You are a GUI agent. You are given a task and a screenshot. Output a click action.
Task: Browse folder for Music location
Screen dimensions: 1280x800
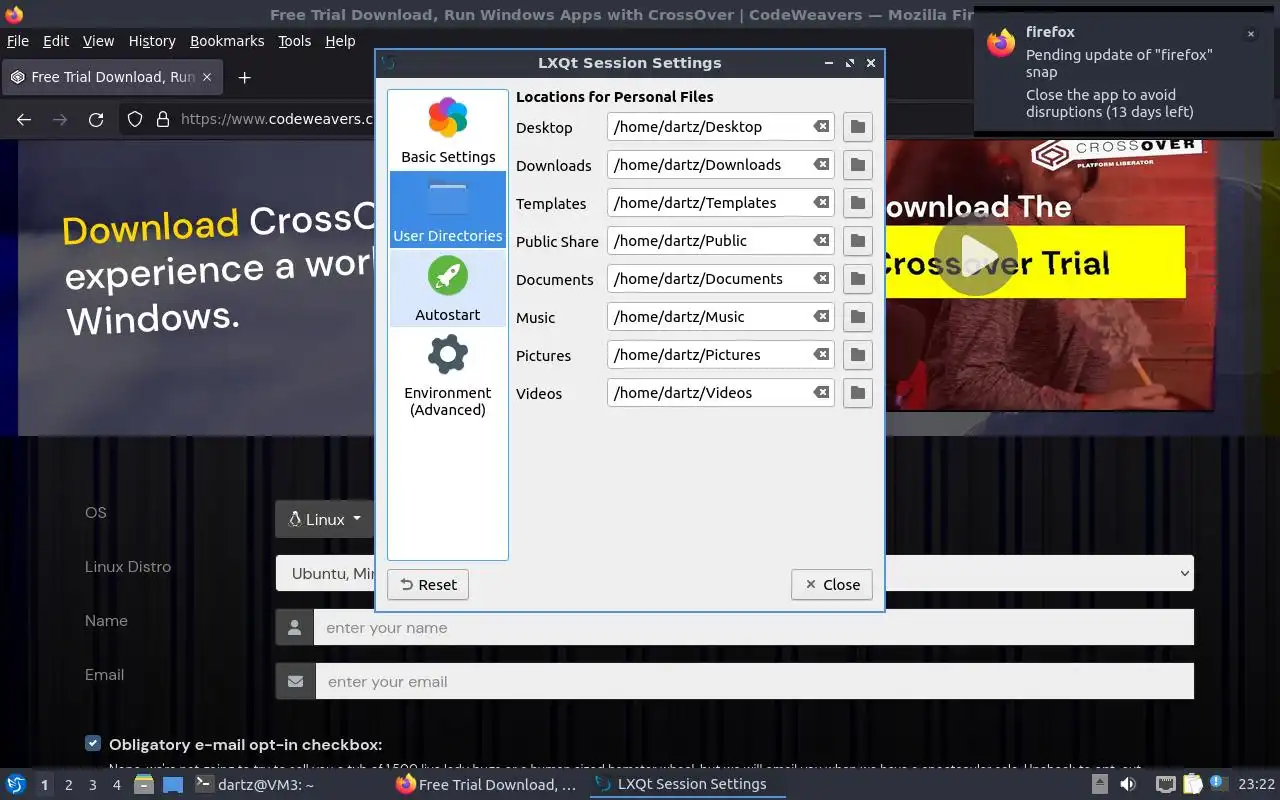pyautogui.click(x=857, y=317)
